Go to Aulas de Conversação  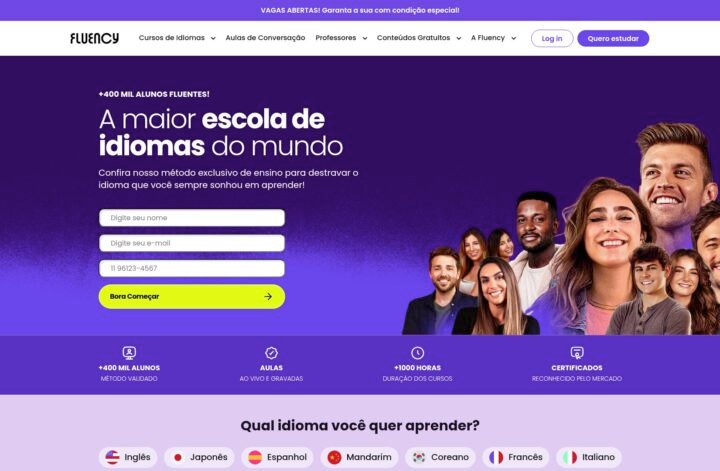click(x=265, y=38)
